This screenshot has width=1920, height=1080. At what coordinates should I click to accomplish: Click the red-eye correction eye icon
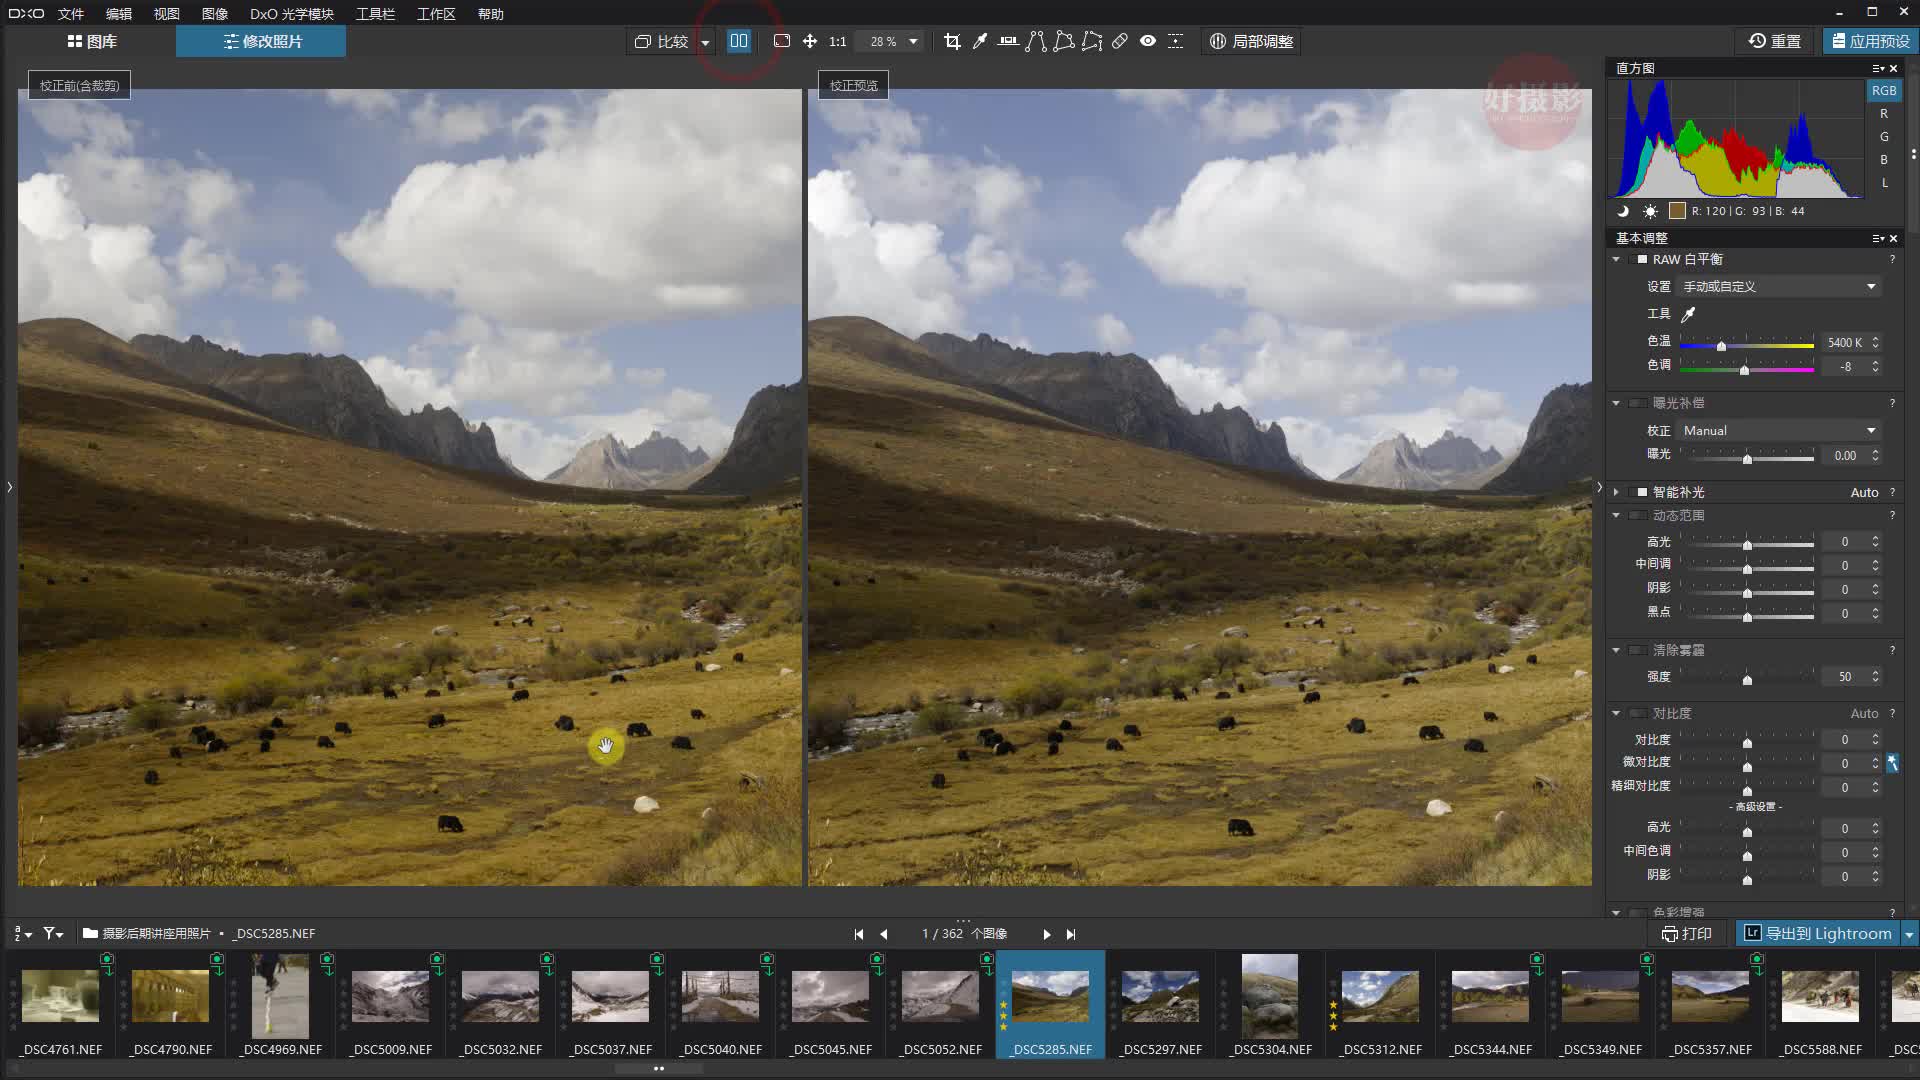pyautogui.click(x=1147, y=41)
